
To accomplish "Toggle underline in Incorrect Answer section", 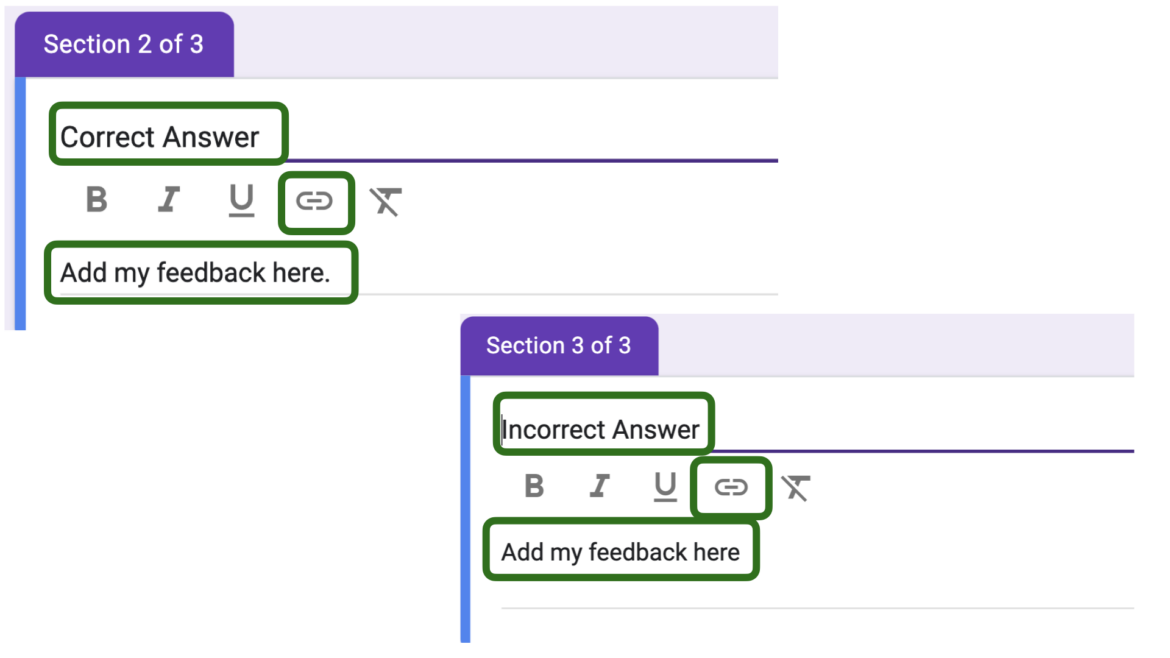I will coord(665,487).
